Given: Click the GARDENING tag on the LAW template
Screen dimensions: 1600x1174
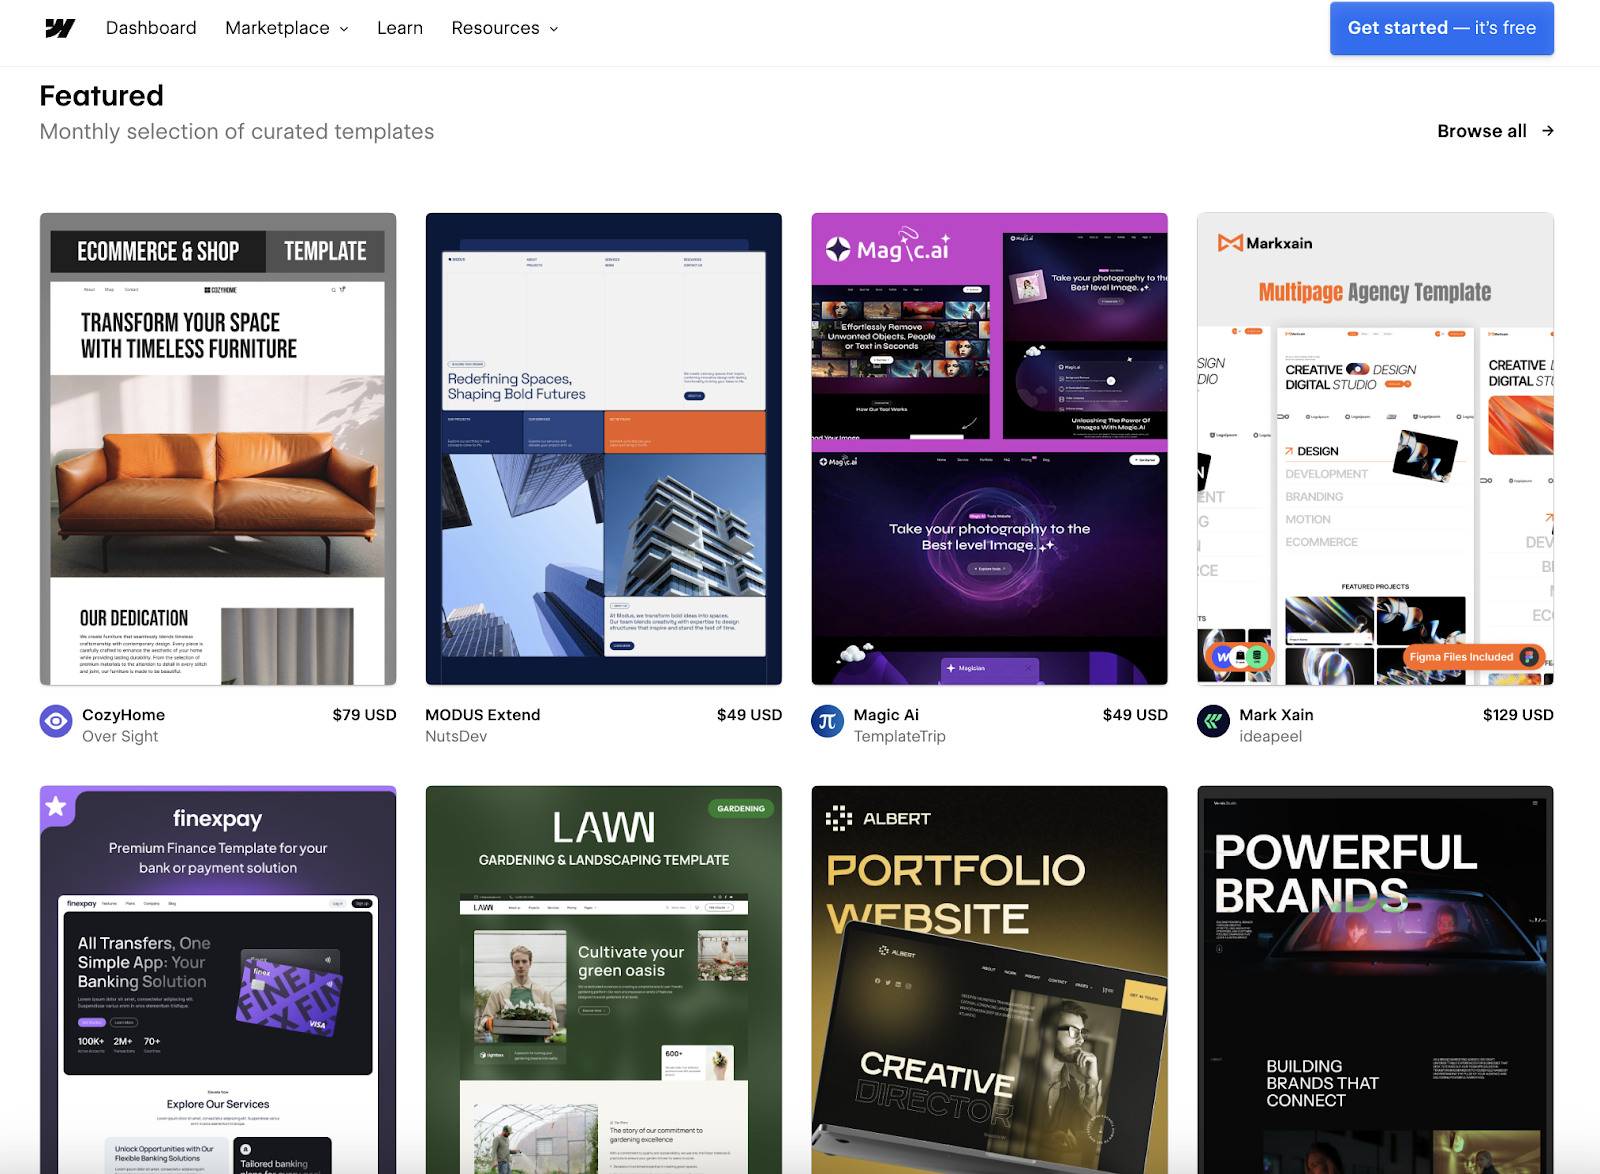Looking at the screenshot, I should point(741,808).
